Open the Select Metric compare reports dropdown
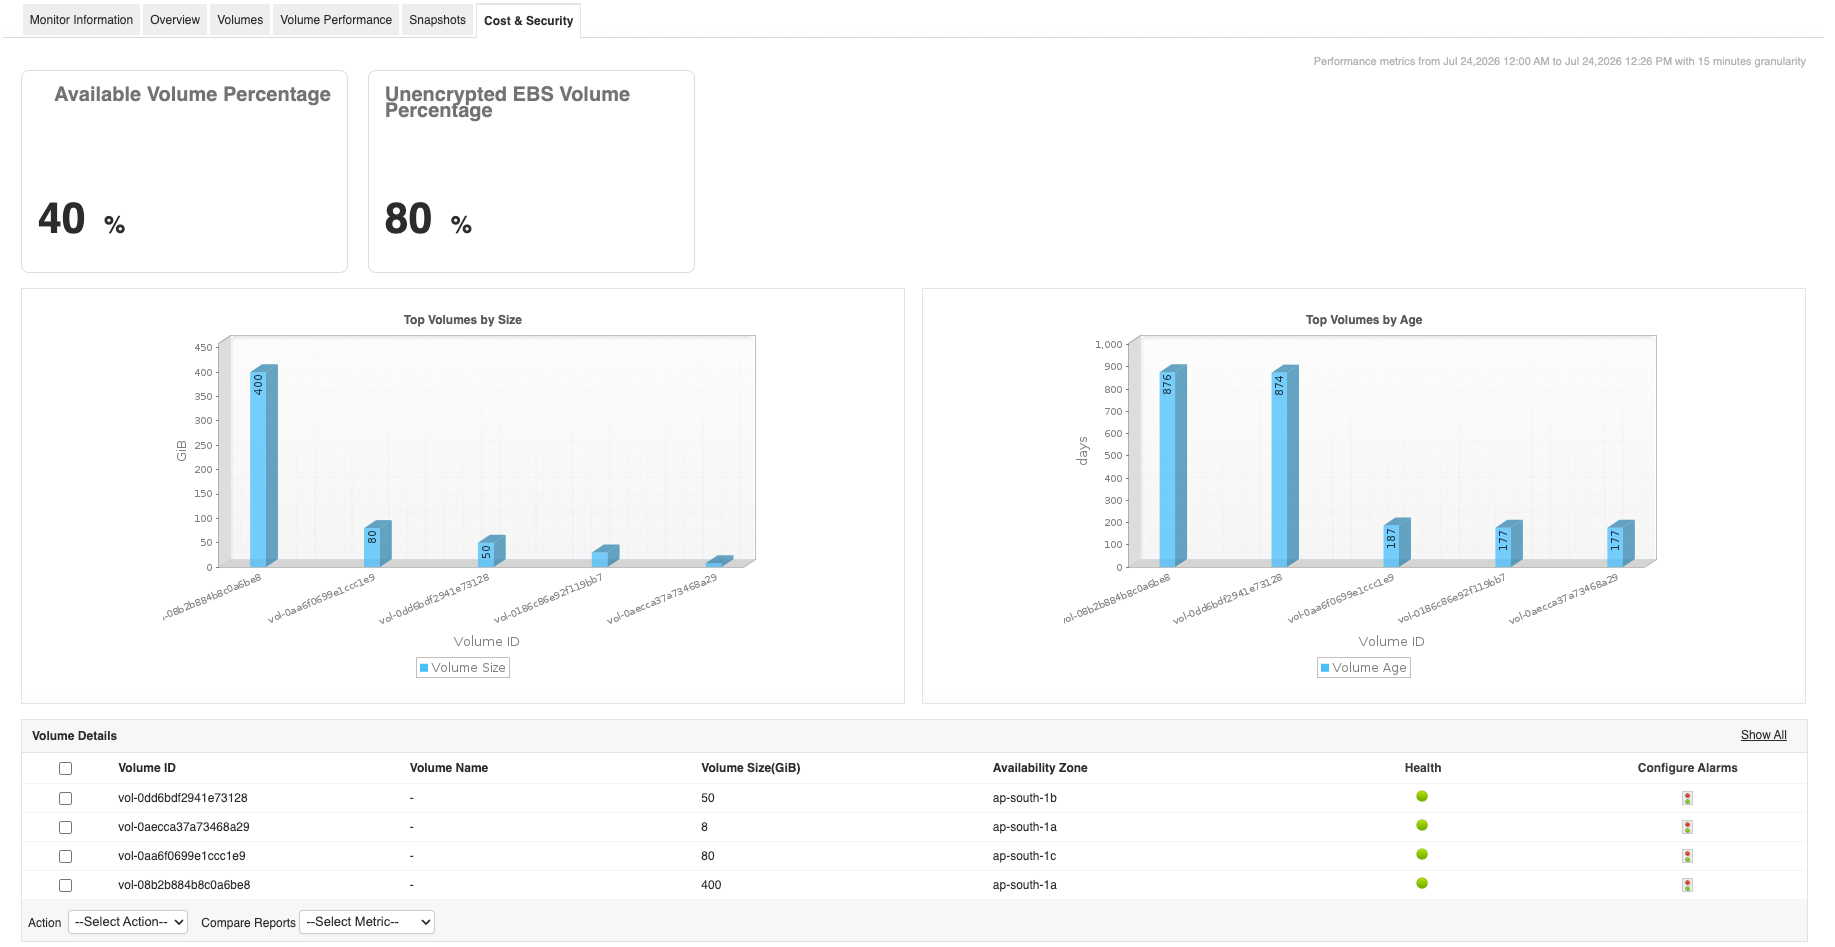The width and height of the screenshot is (1835, 947). [x=367, y=922]
